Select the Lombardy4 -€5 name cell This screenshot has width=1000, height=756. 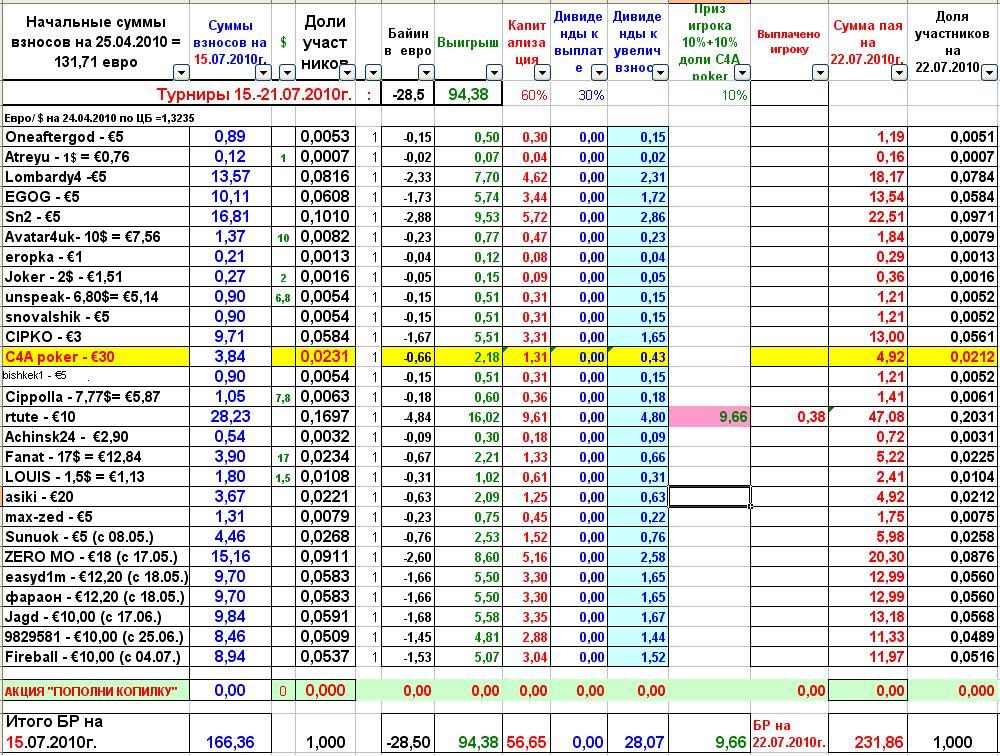(x=96, y=177)
